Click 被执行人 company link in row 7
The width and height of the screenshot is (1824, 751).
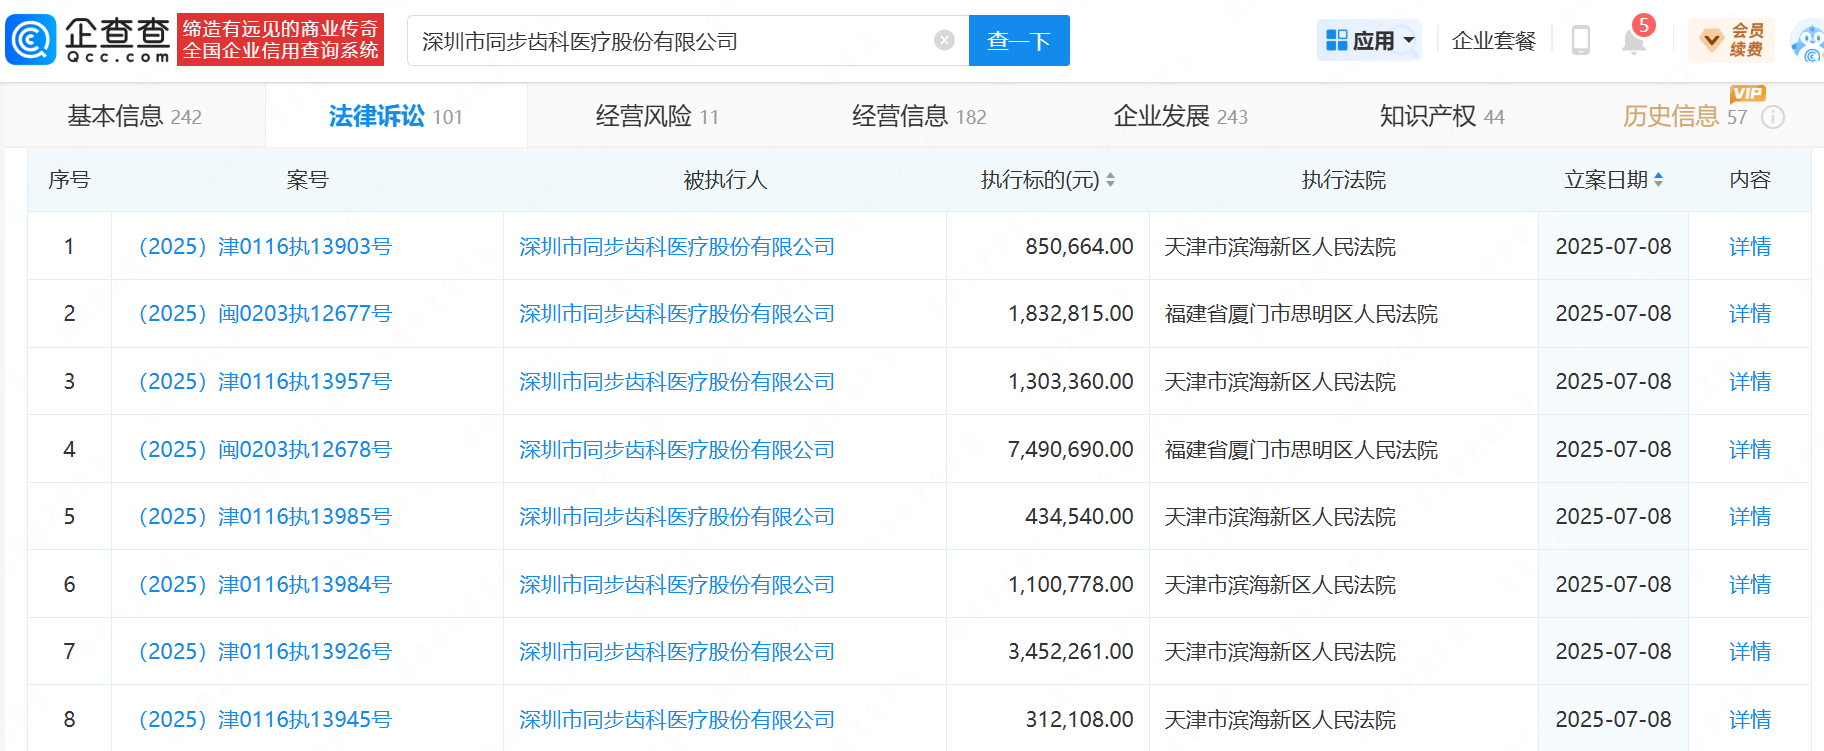pos(676,652)
